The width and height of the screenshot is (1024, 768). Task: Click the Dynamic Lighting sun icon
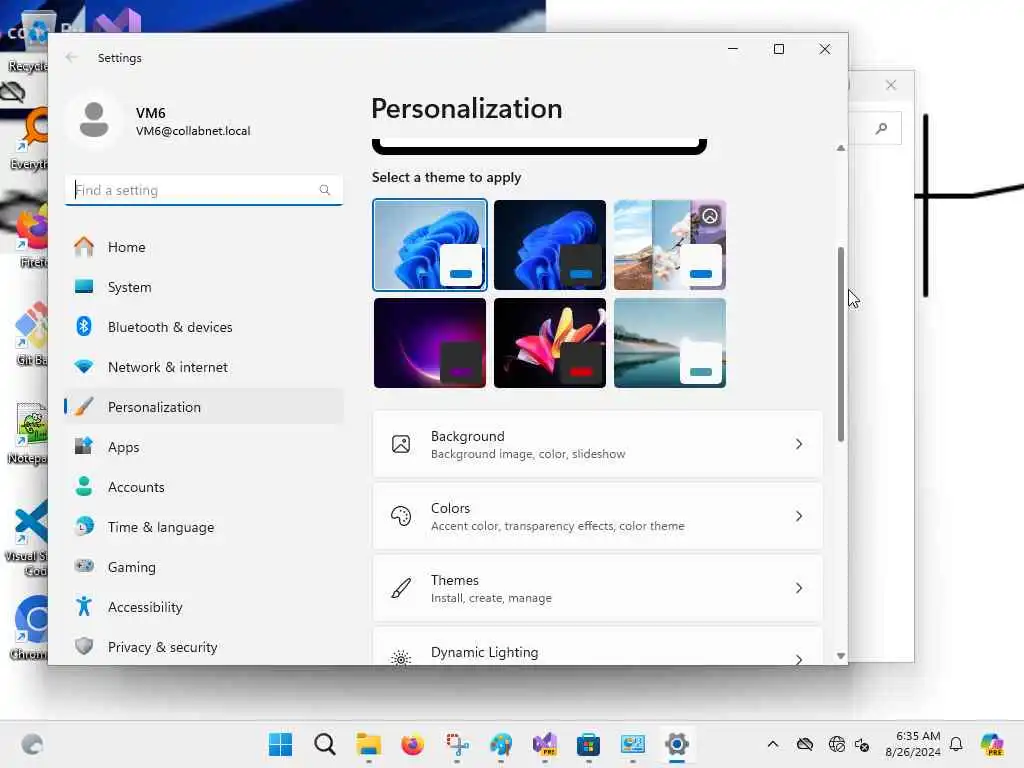pos(401,658)
